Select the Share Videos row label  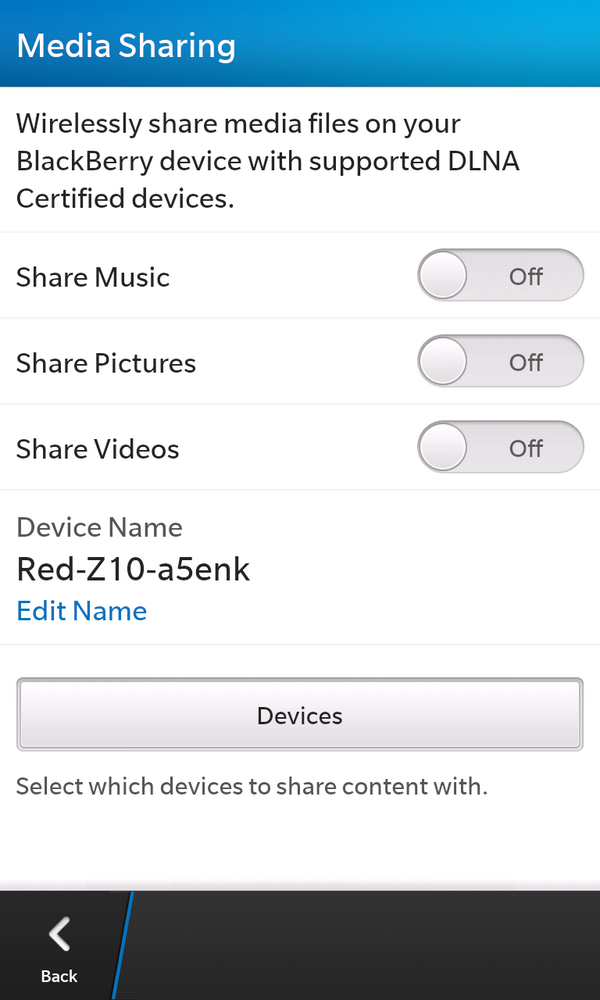click(x=98, y=449)
